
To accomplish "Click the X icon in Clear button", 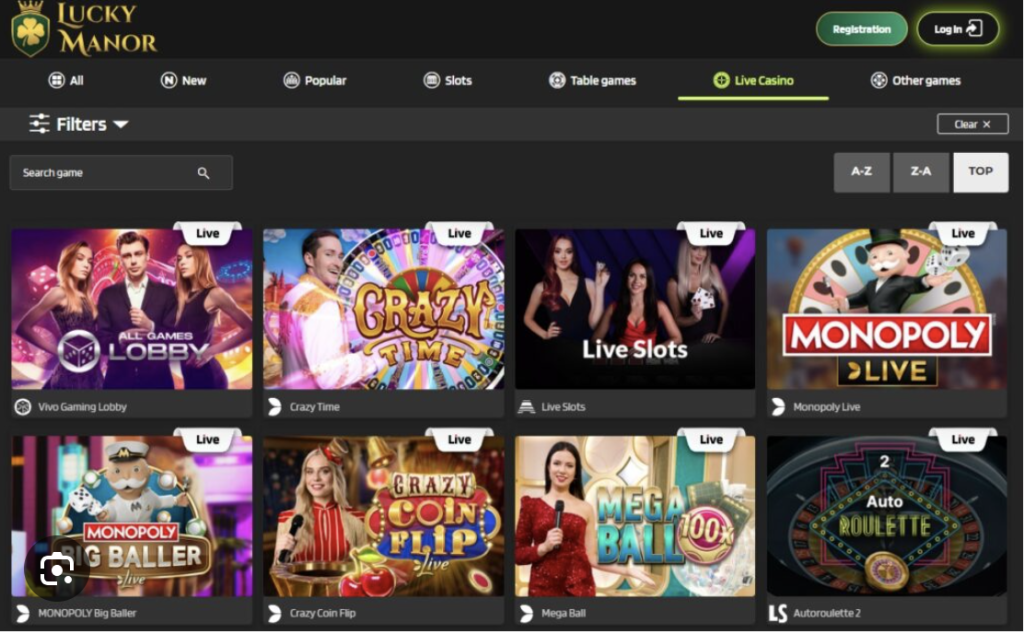I will click(986, 124).
